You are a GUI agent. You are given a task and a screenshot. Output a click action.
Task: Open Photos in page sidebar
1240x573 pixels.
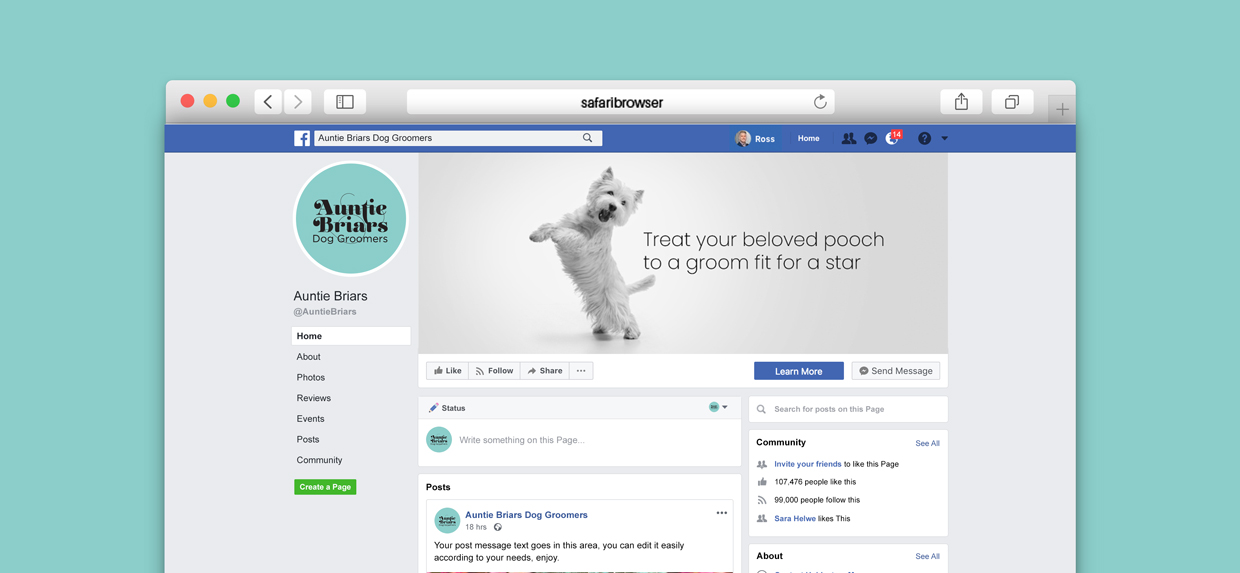click(310, 378)
